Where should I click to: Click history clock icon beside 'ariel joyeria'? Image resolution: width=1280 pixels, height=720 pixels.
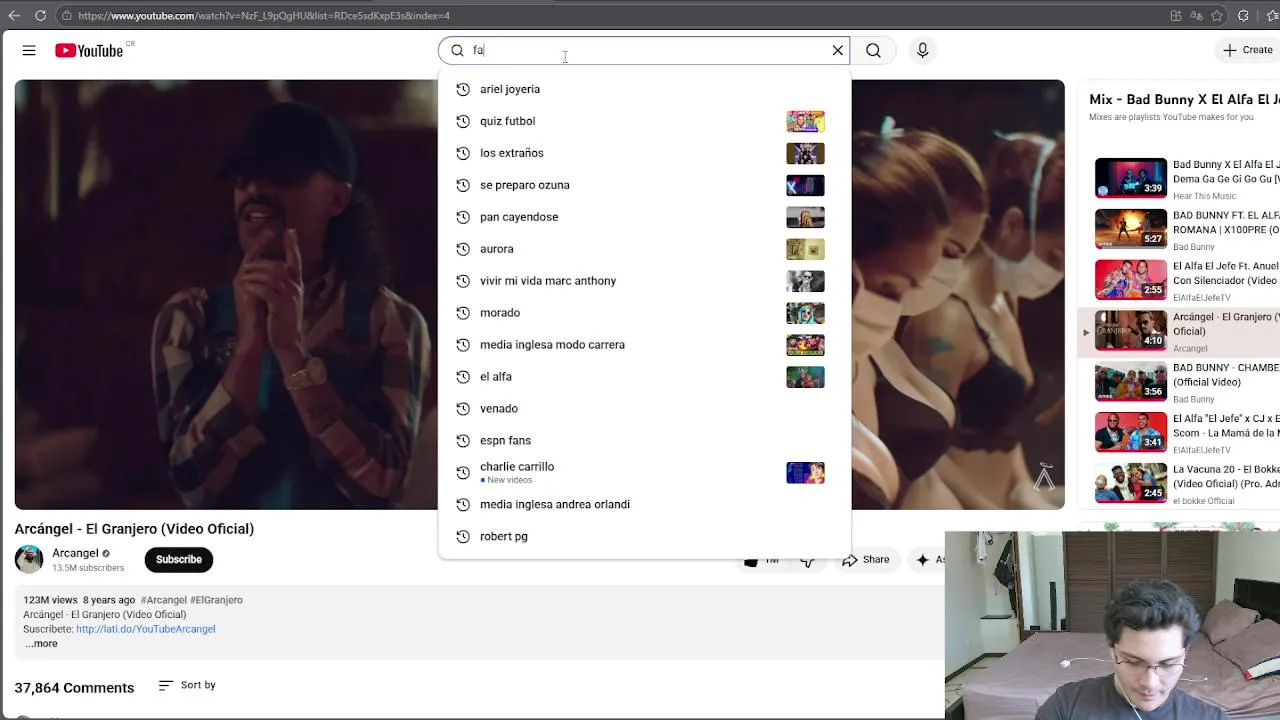click(463, 89)
